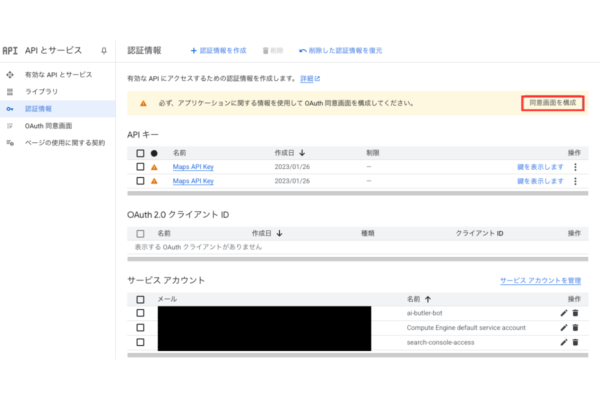Viewport: 600px width, 400px height.
Task: Click the OAuth 同意画面 sidebar icon
Action: point(10,126)
